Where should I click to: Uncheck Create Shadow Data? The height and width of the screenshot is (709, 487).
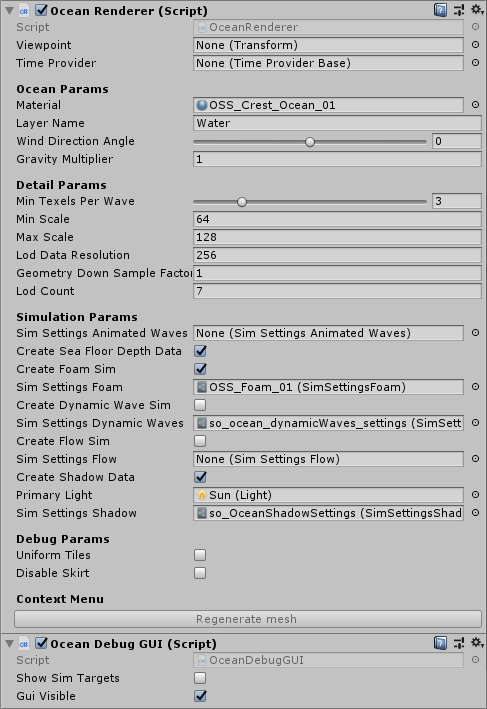[x=200, y=477]
